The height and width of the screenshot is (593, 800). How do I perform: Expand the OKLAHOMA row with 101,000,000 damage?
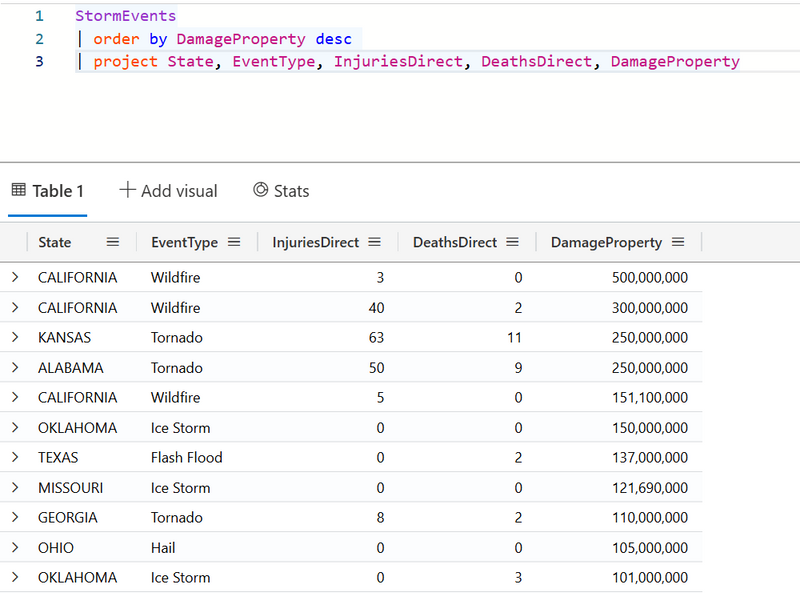pyautogui.click(x=15, y=577)
